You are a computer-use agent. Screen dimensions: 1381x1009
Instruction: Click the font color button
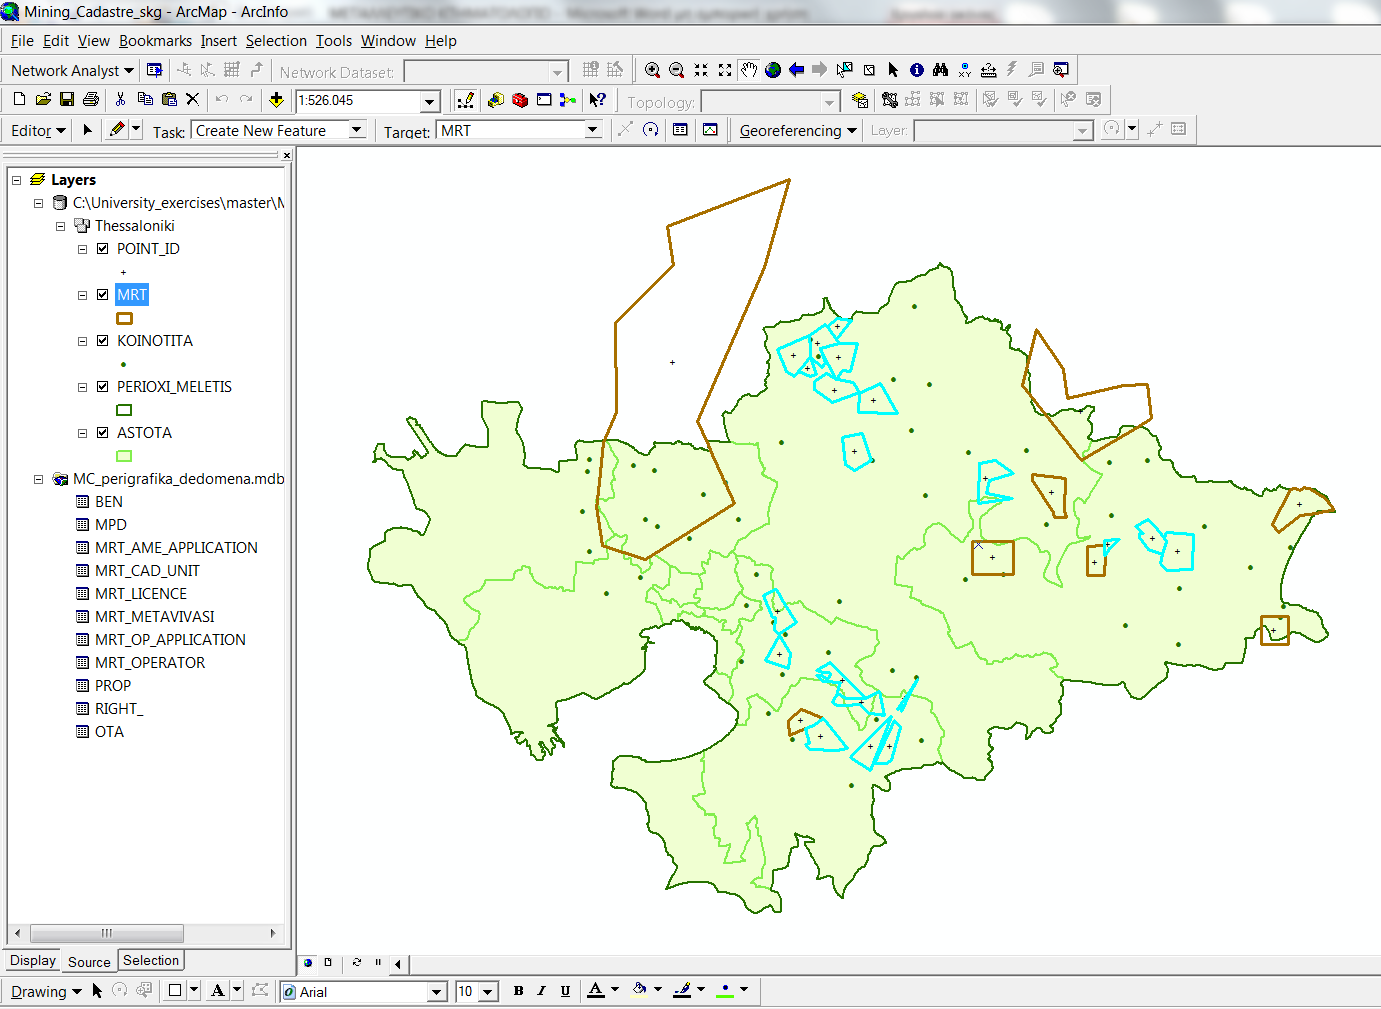coord(596,990)
